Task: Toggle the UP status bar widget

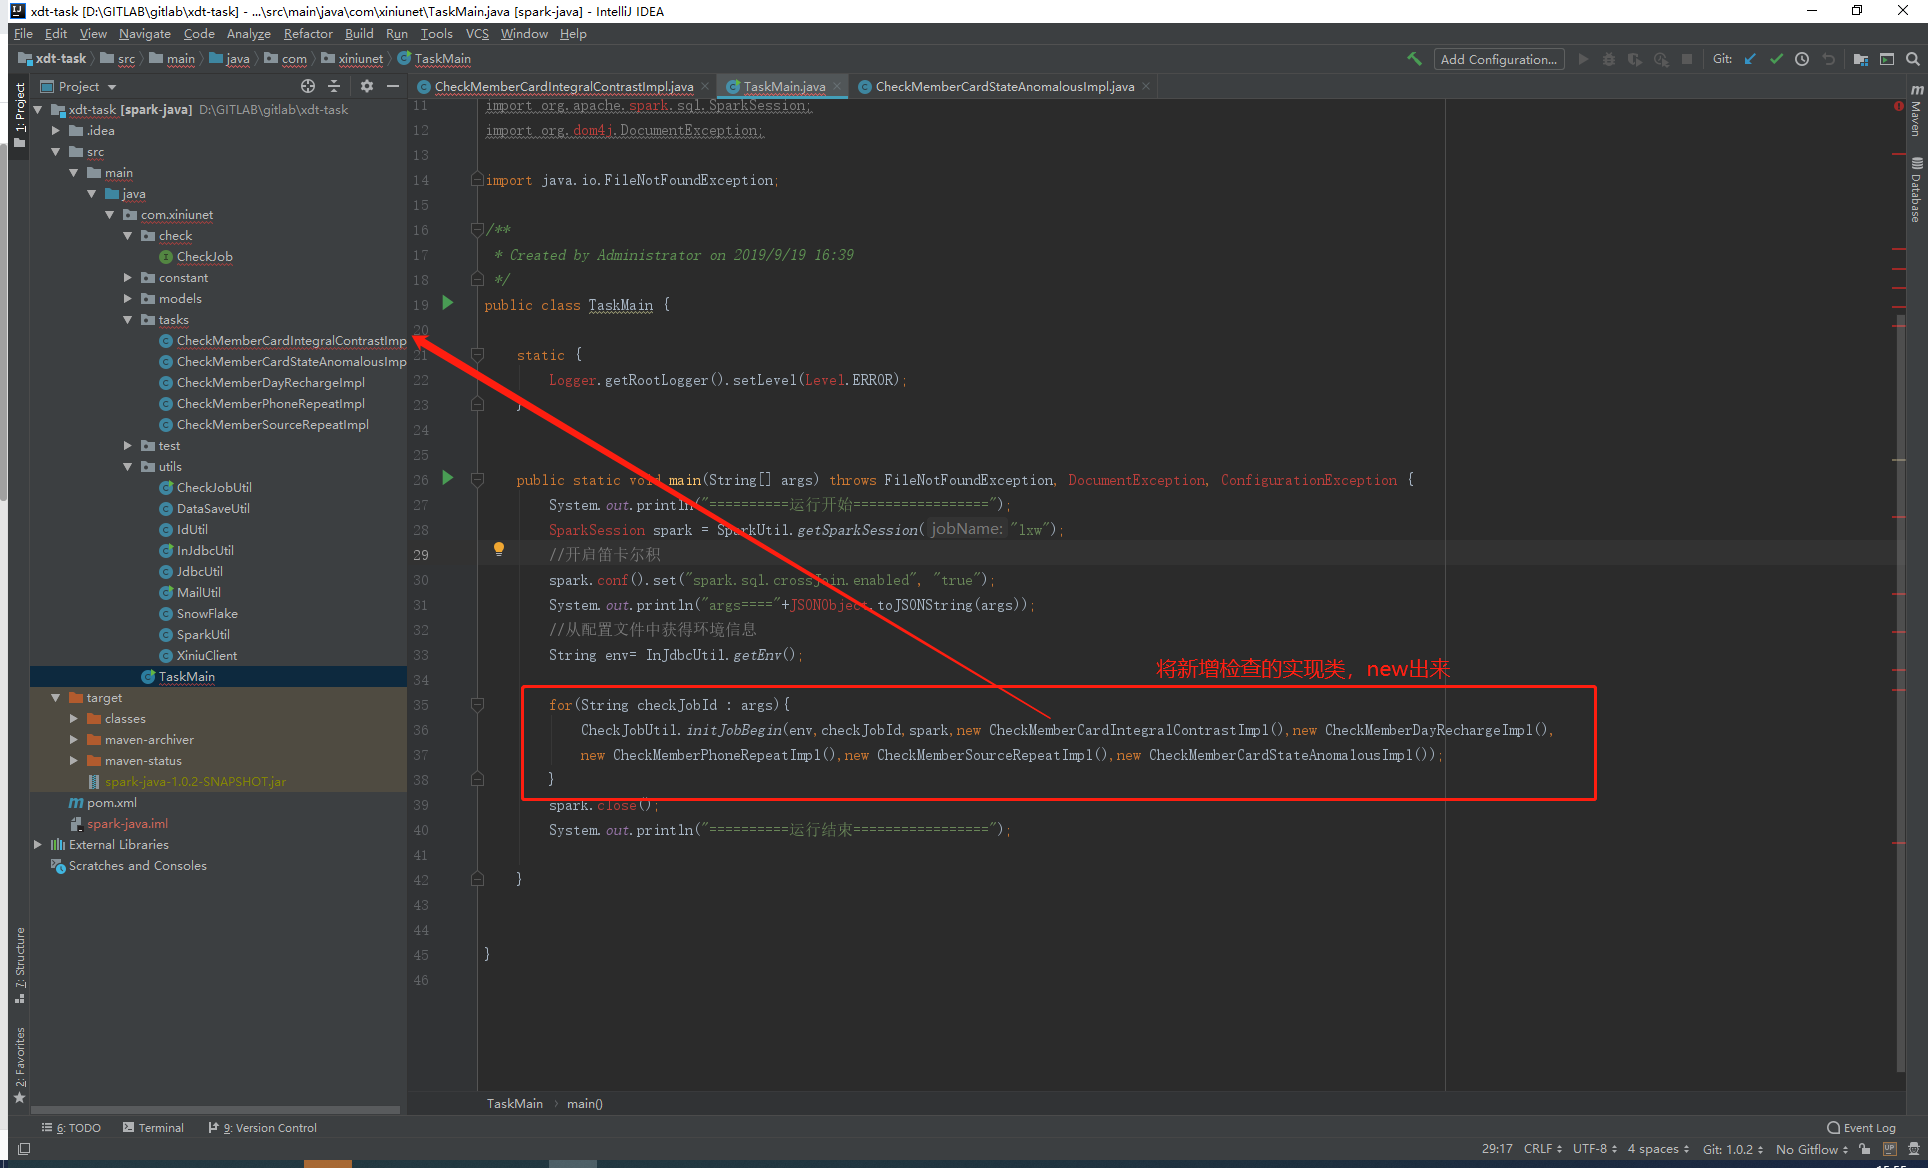Action: point(1890,1149)
